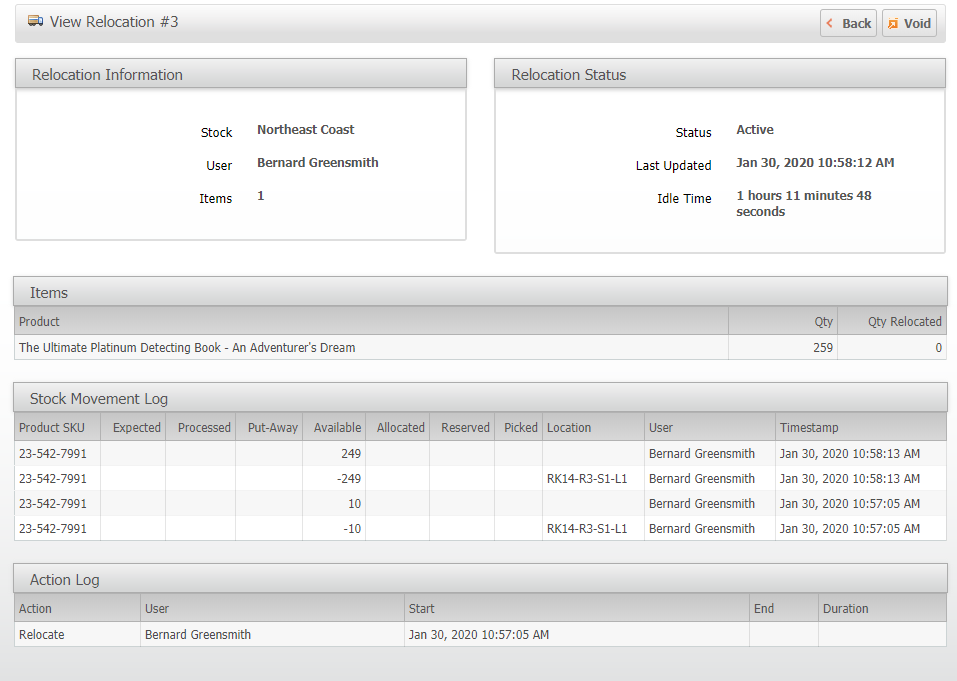
Task: Click the Void button
Action: [909, 23]
